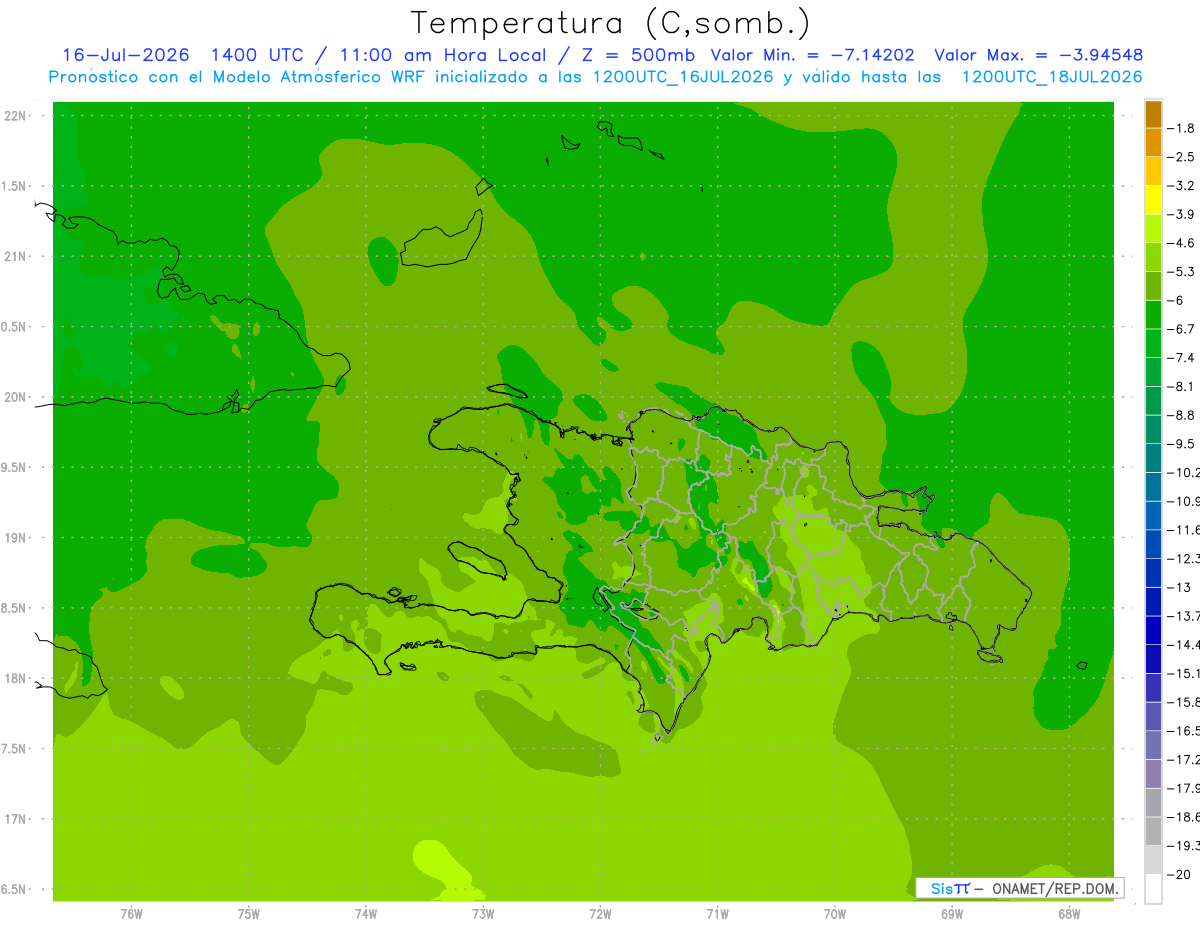The width and height of the screenshot is (1200, 927).
Task: Click the '70W' longitude label
Action: [835, 913]
